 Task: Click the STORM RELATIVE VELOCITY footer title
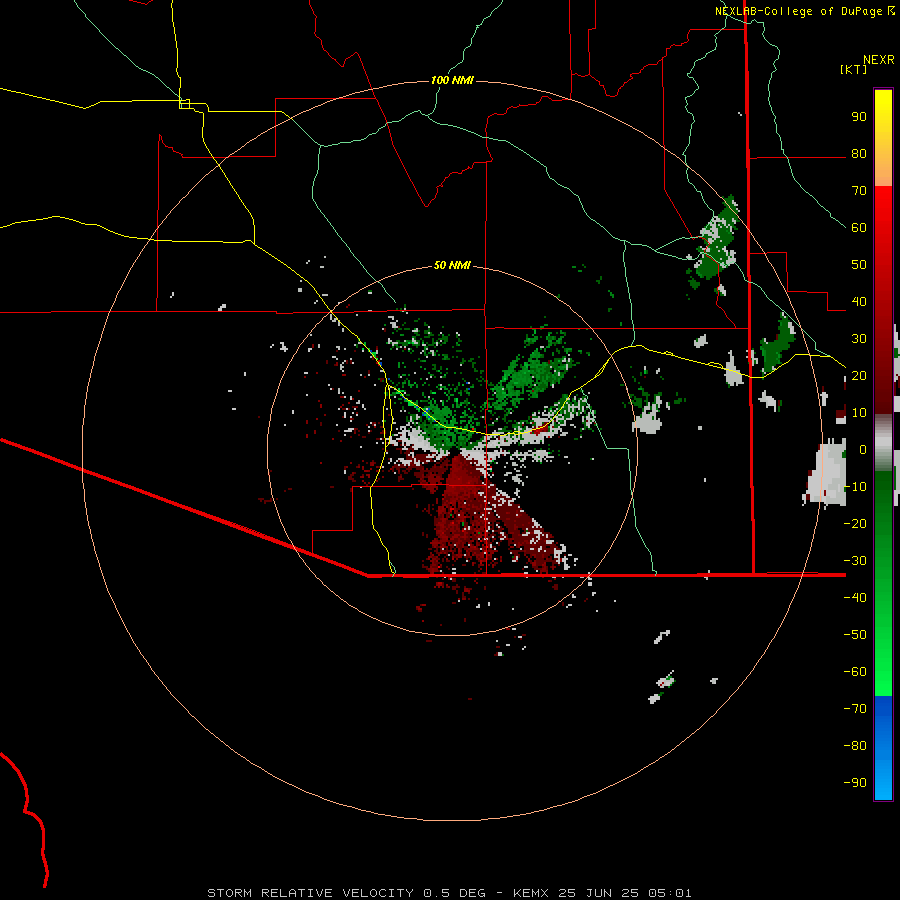pyautogui.click(x=310, y=893)
